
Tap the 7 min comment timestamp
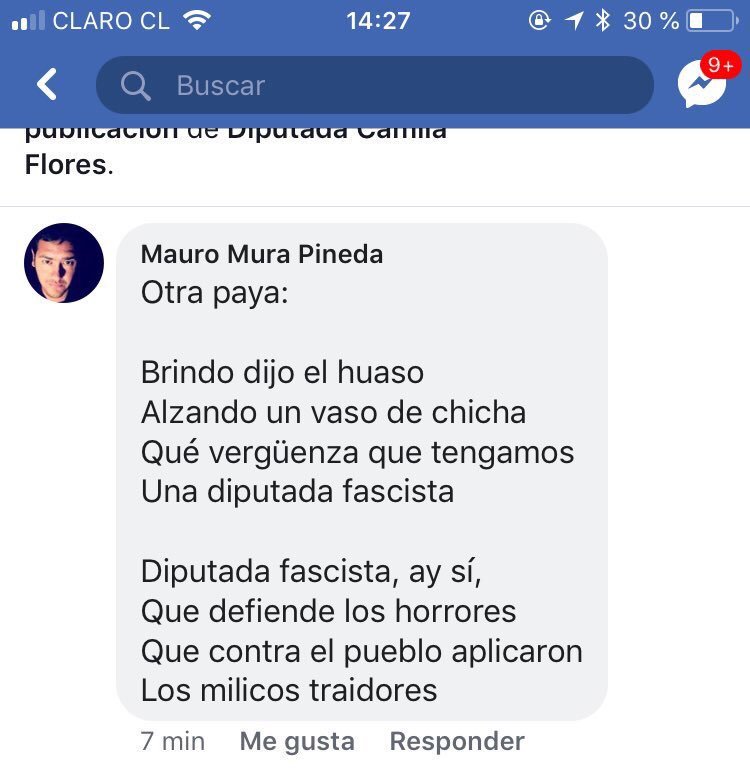[x=173, y=741]
